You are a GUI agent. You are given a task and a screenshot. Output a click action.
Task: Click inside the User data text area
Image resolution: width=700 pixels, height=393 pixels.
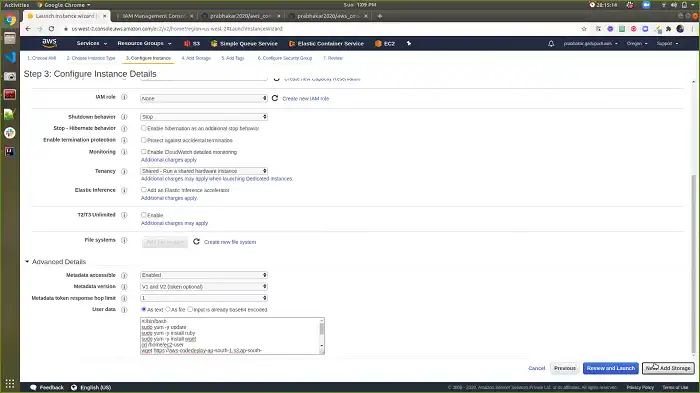click(229, 336)
